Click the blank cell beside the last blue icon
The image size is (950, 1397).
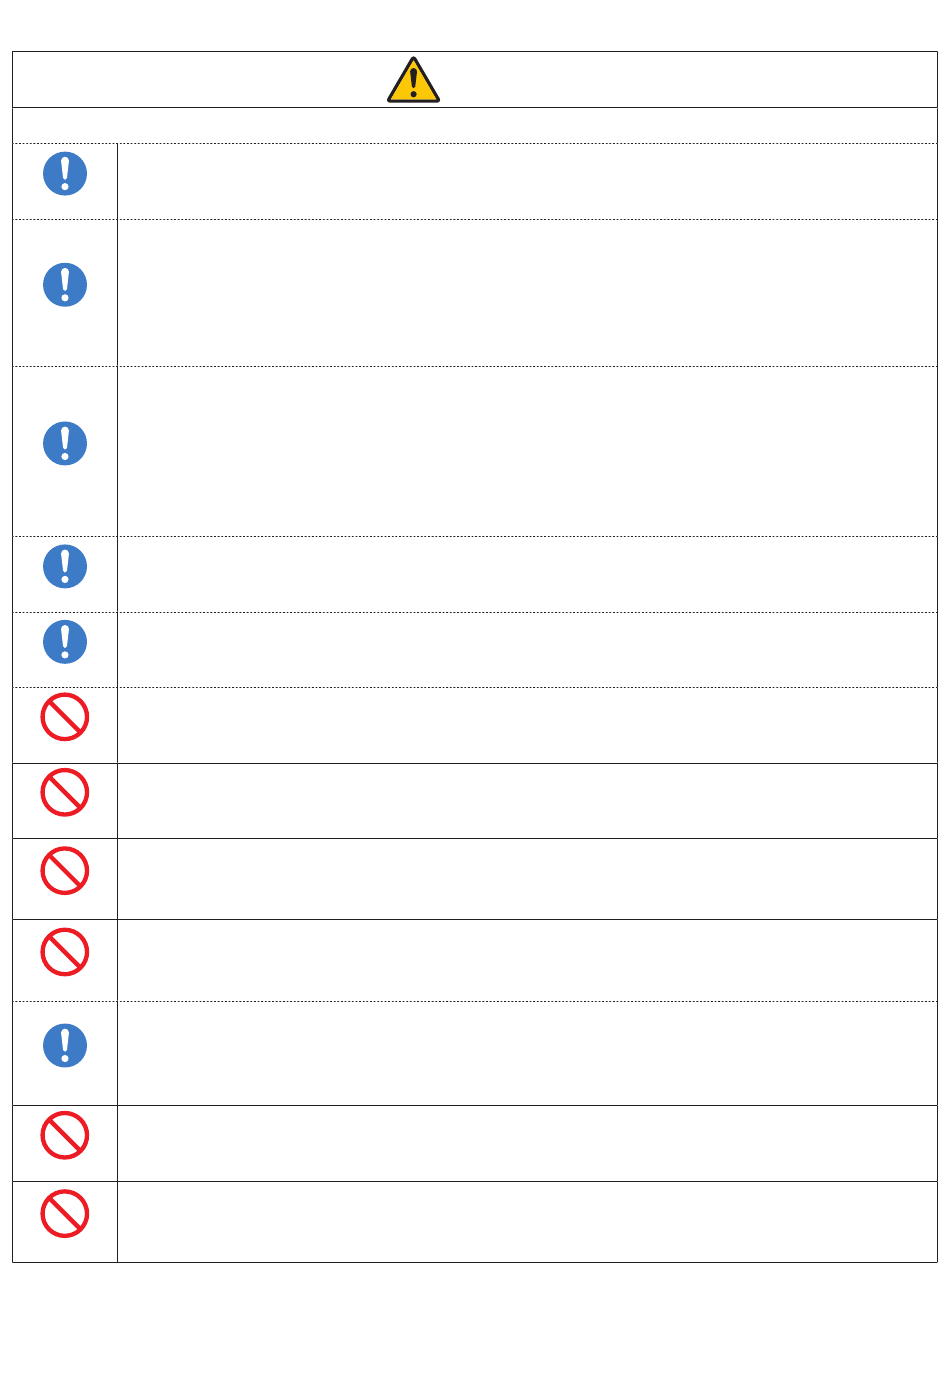coord(526,1053)
